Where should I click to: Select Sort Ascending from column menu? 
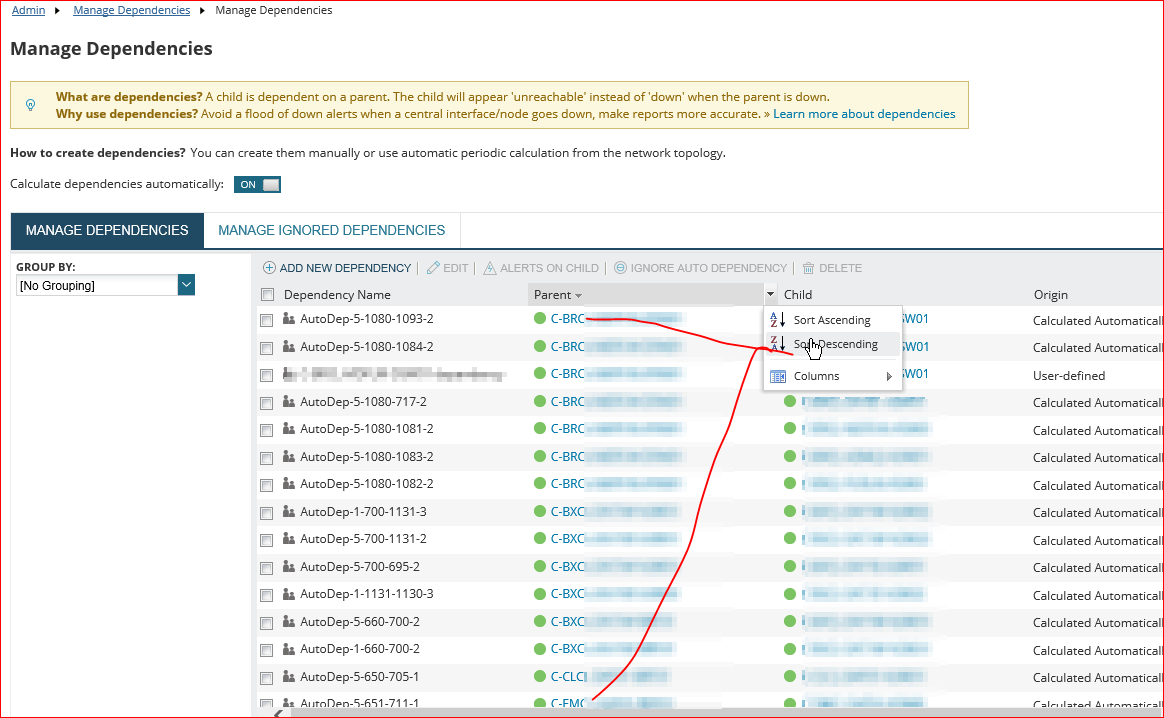(x=832, y=320)
